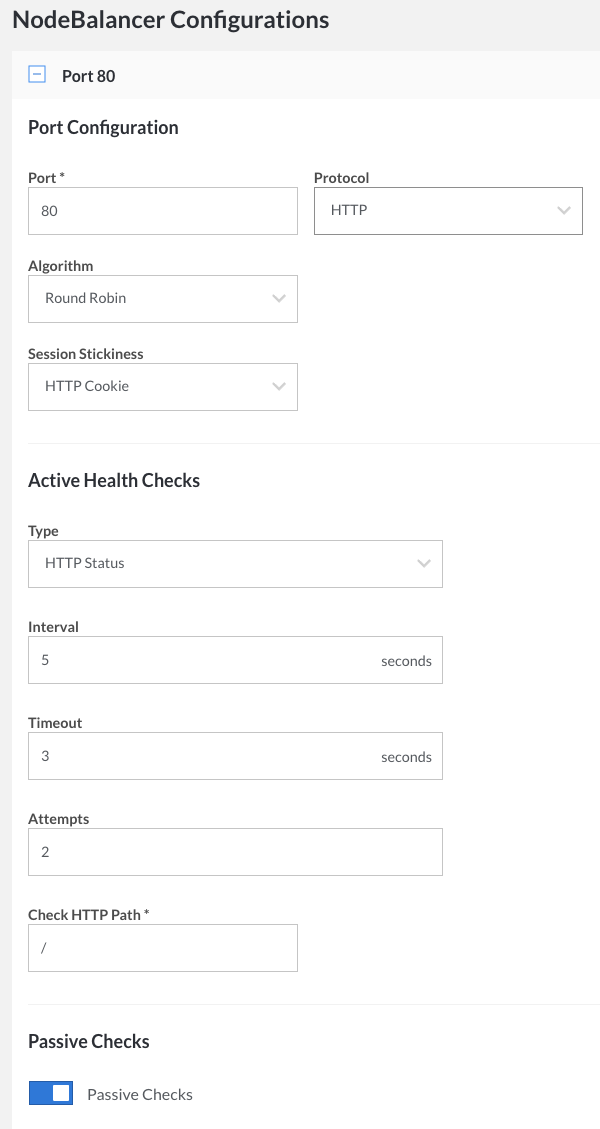Click the minus collapse icon beside Port 80
The height and width of the screenshot is (1129, 600).
tap(38, 75)
